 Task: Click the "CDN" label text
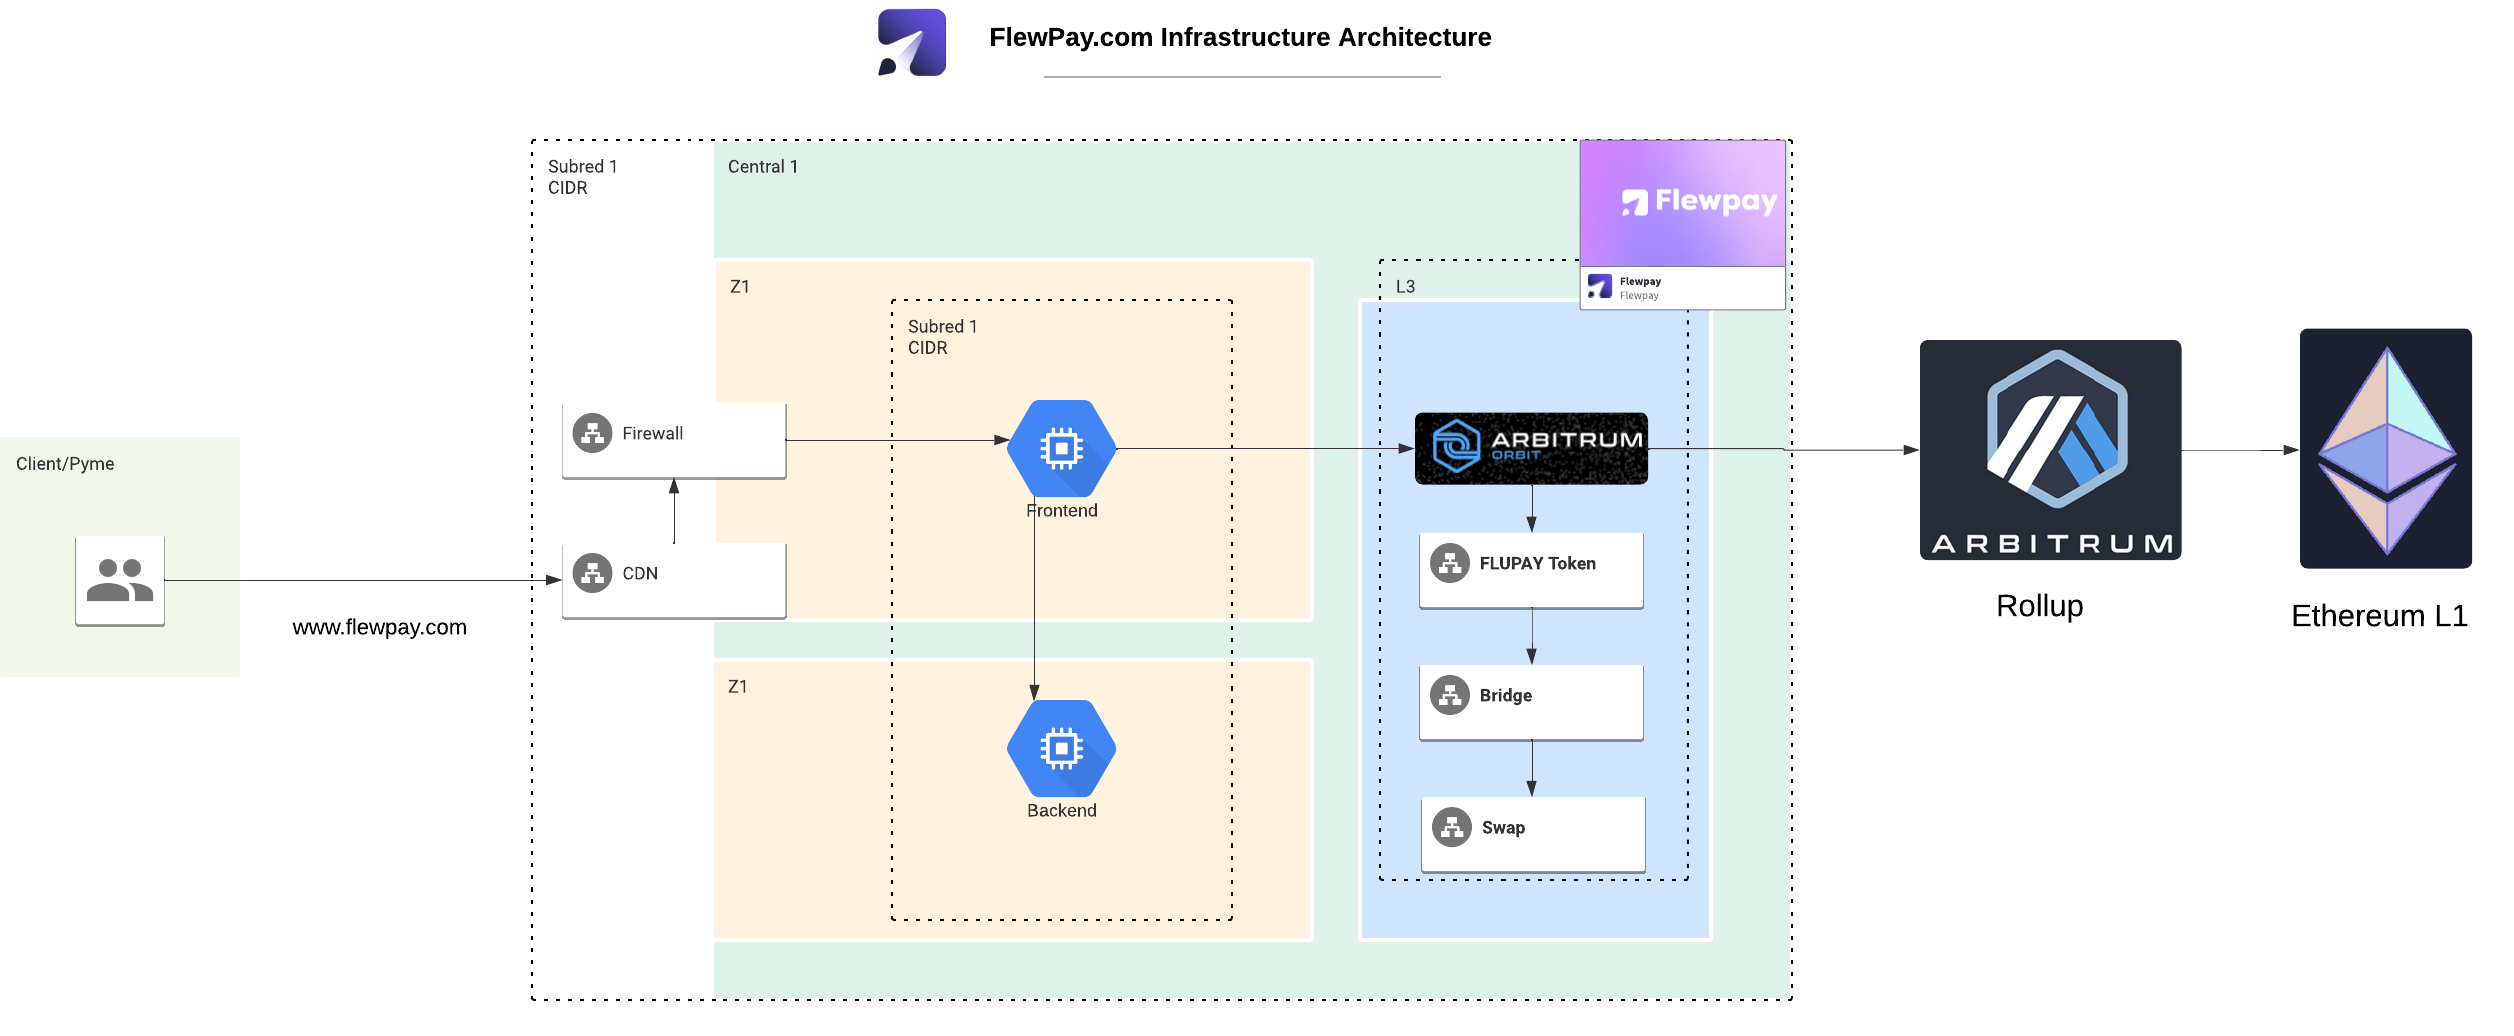(x=640, y=573)
